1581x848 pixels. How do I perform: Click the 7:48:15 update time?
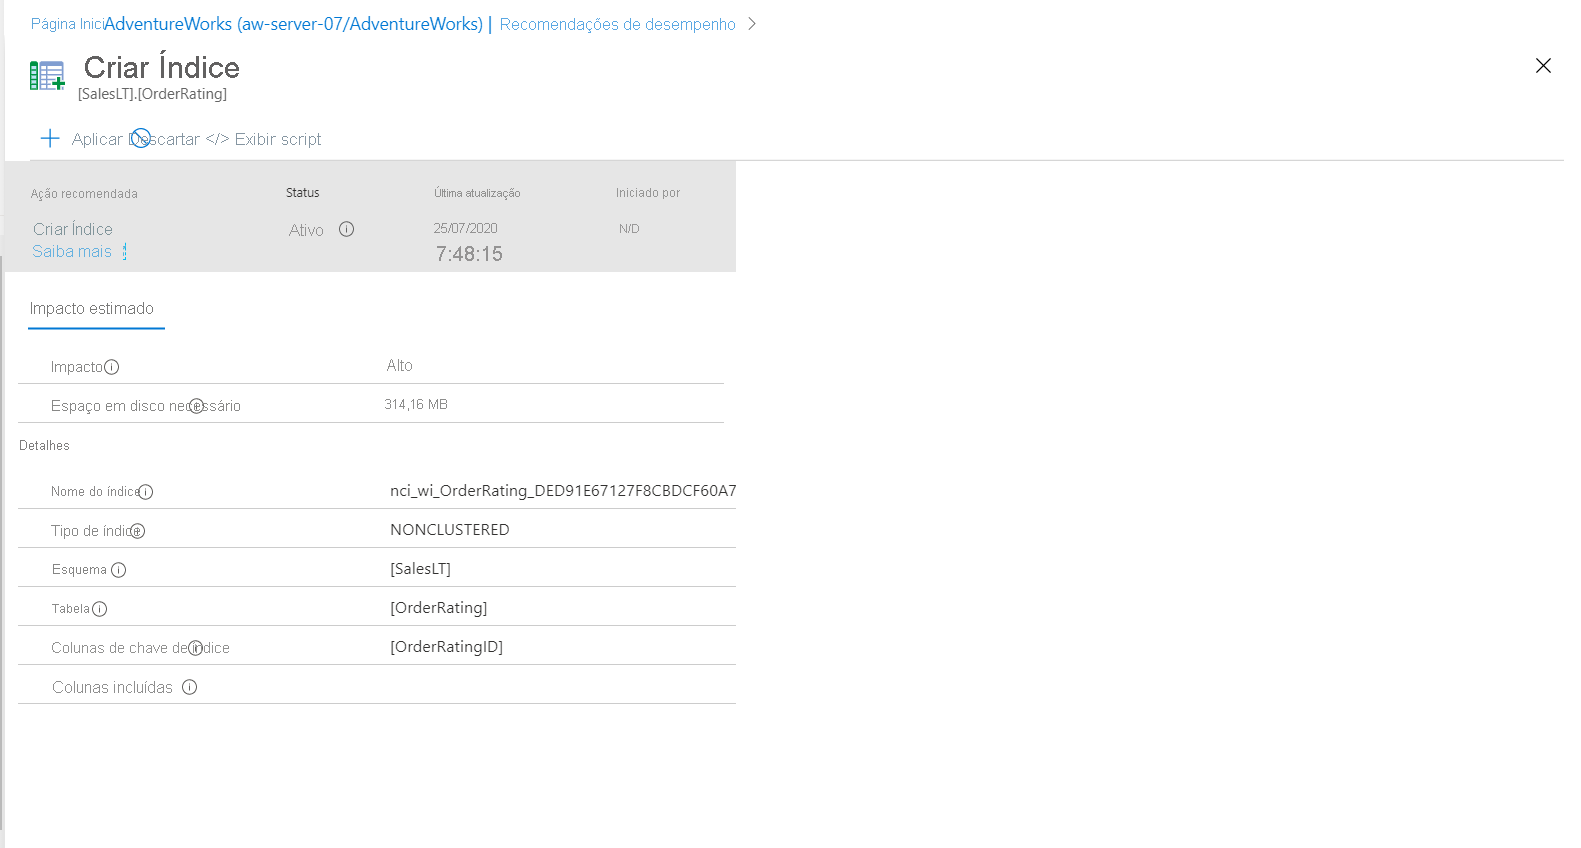pyautogui.click(x=469, y=254)
